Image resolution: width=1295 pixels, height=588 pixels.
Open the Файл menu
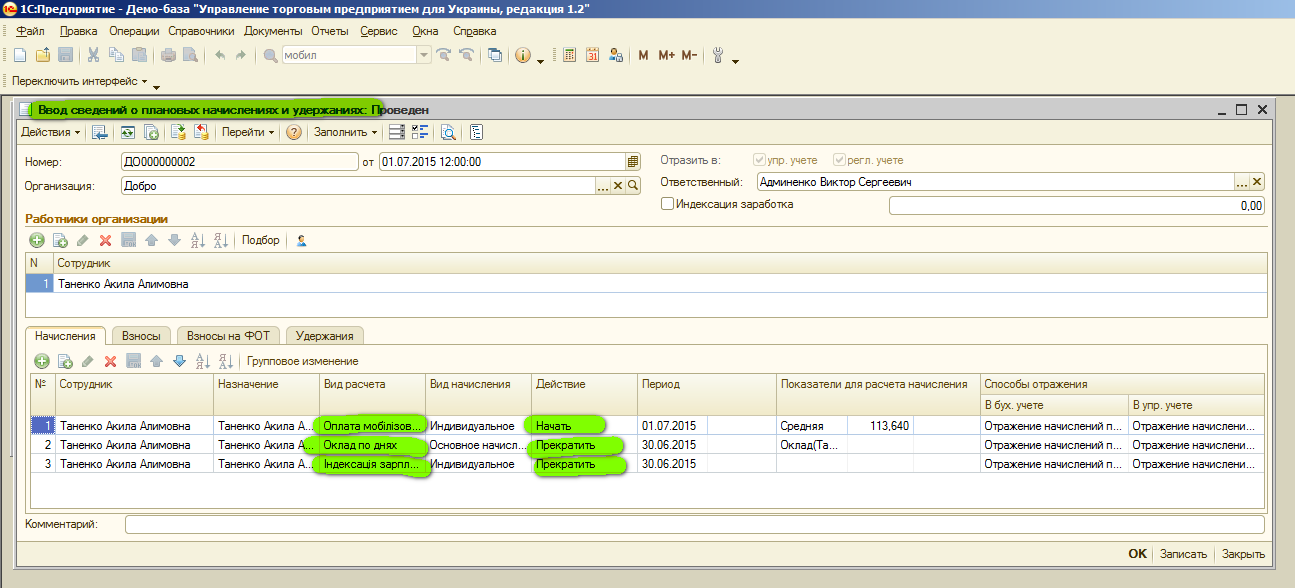coord(31,31)
